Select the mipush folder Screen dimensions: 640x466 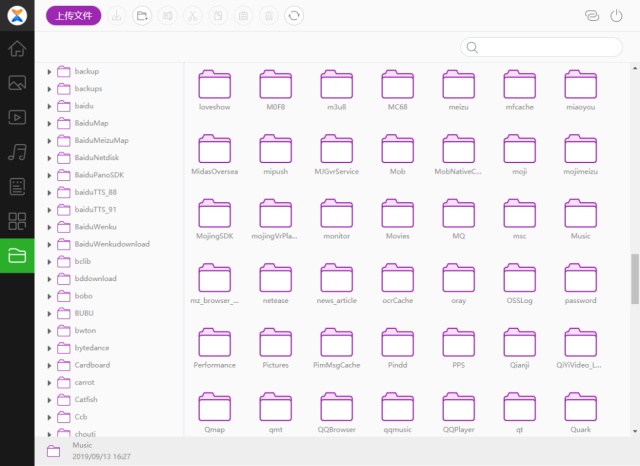click(276, 155)
